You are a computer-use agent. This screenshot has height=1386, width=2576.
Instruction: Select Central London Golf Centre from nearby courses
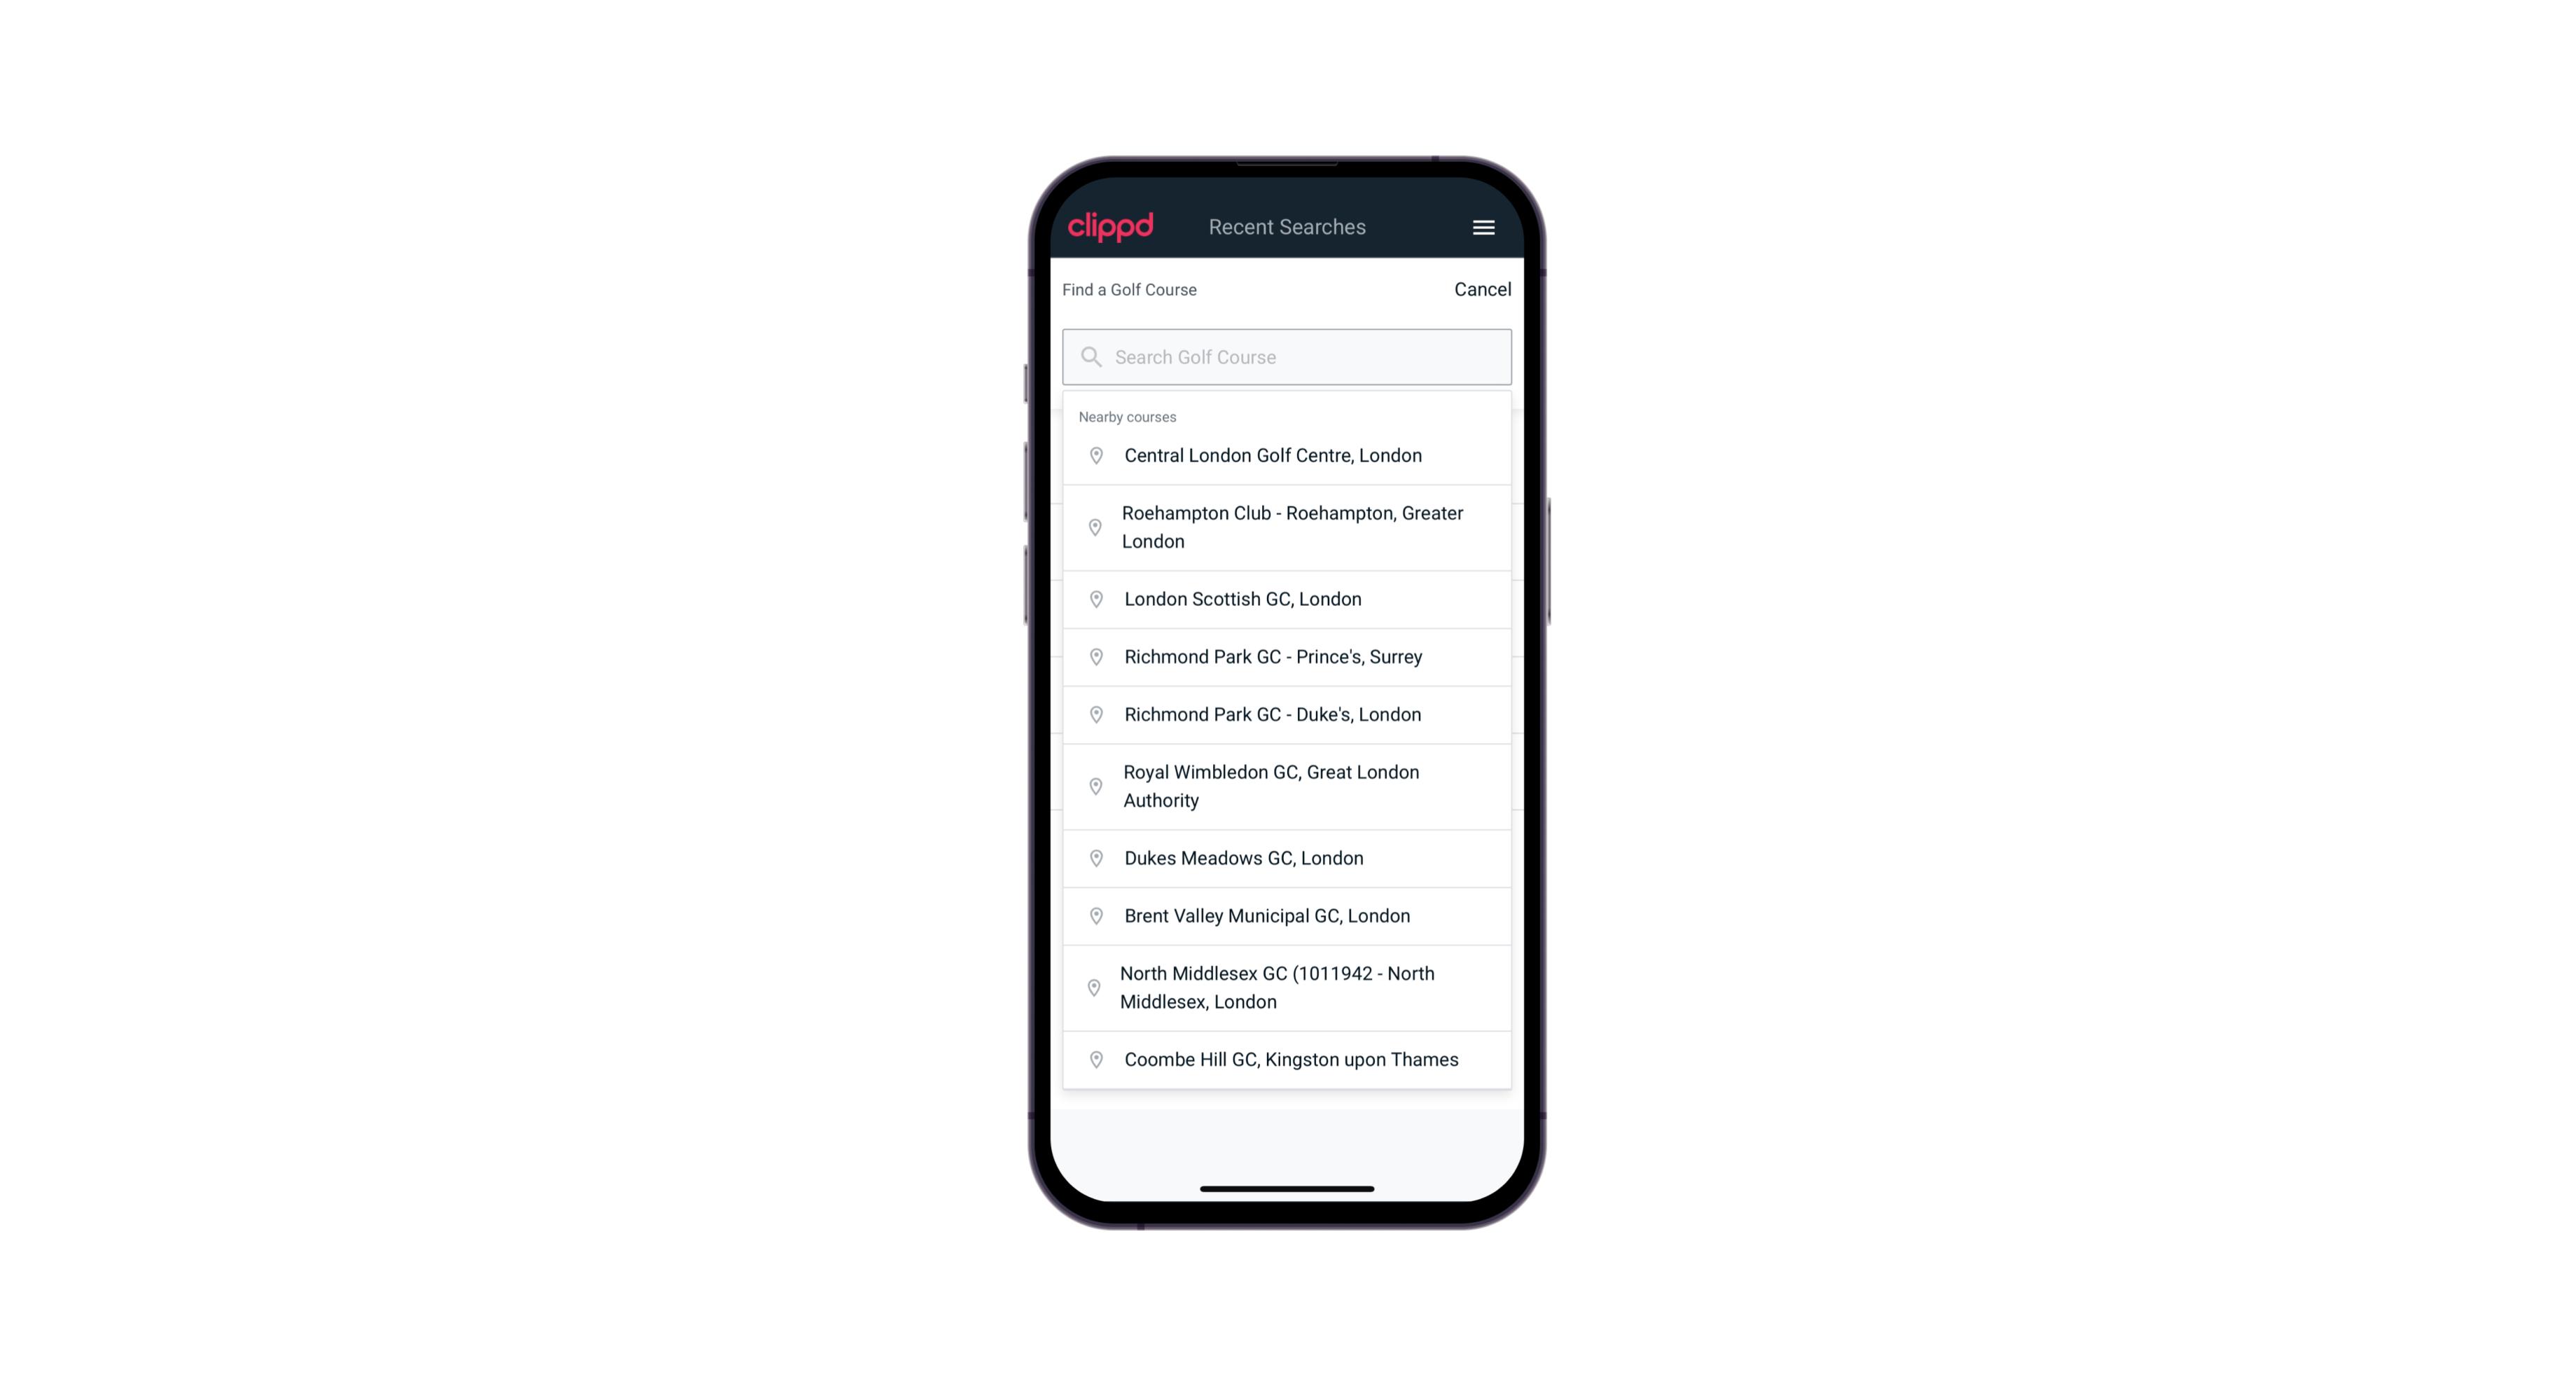tap(1287, 454)
